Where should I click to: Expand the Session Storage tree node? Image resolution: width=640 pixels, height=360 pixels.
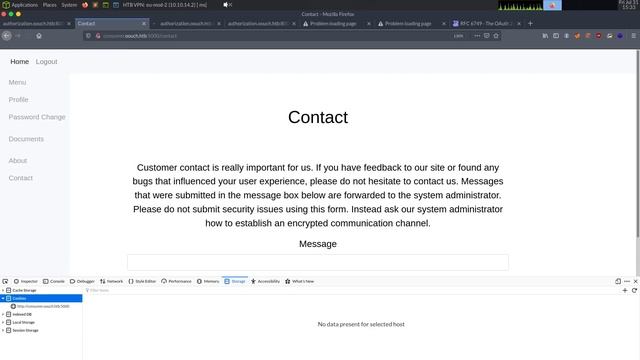click(3, 330)
